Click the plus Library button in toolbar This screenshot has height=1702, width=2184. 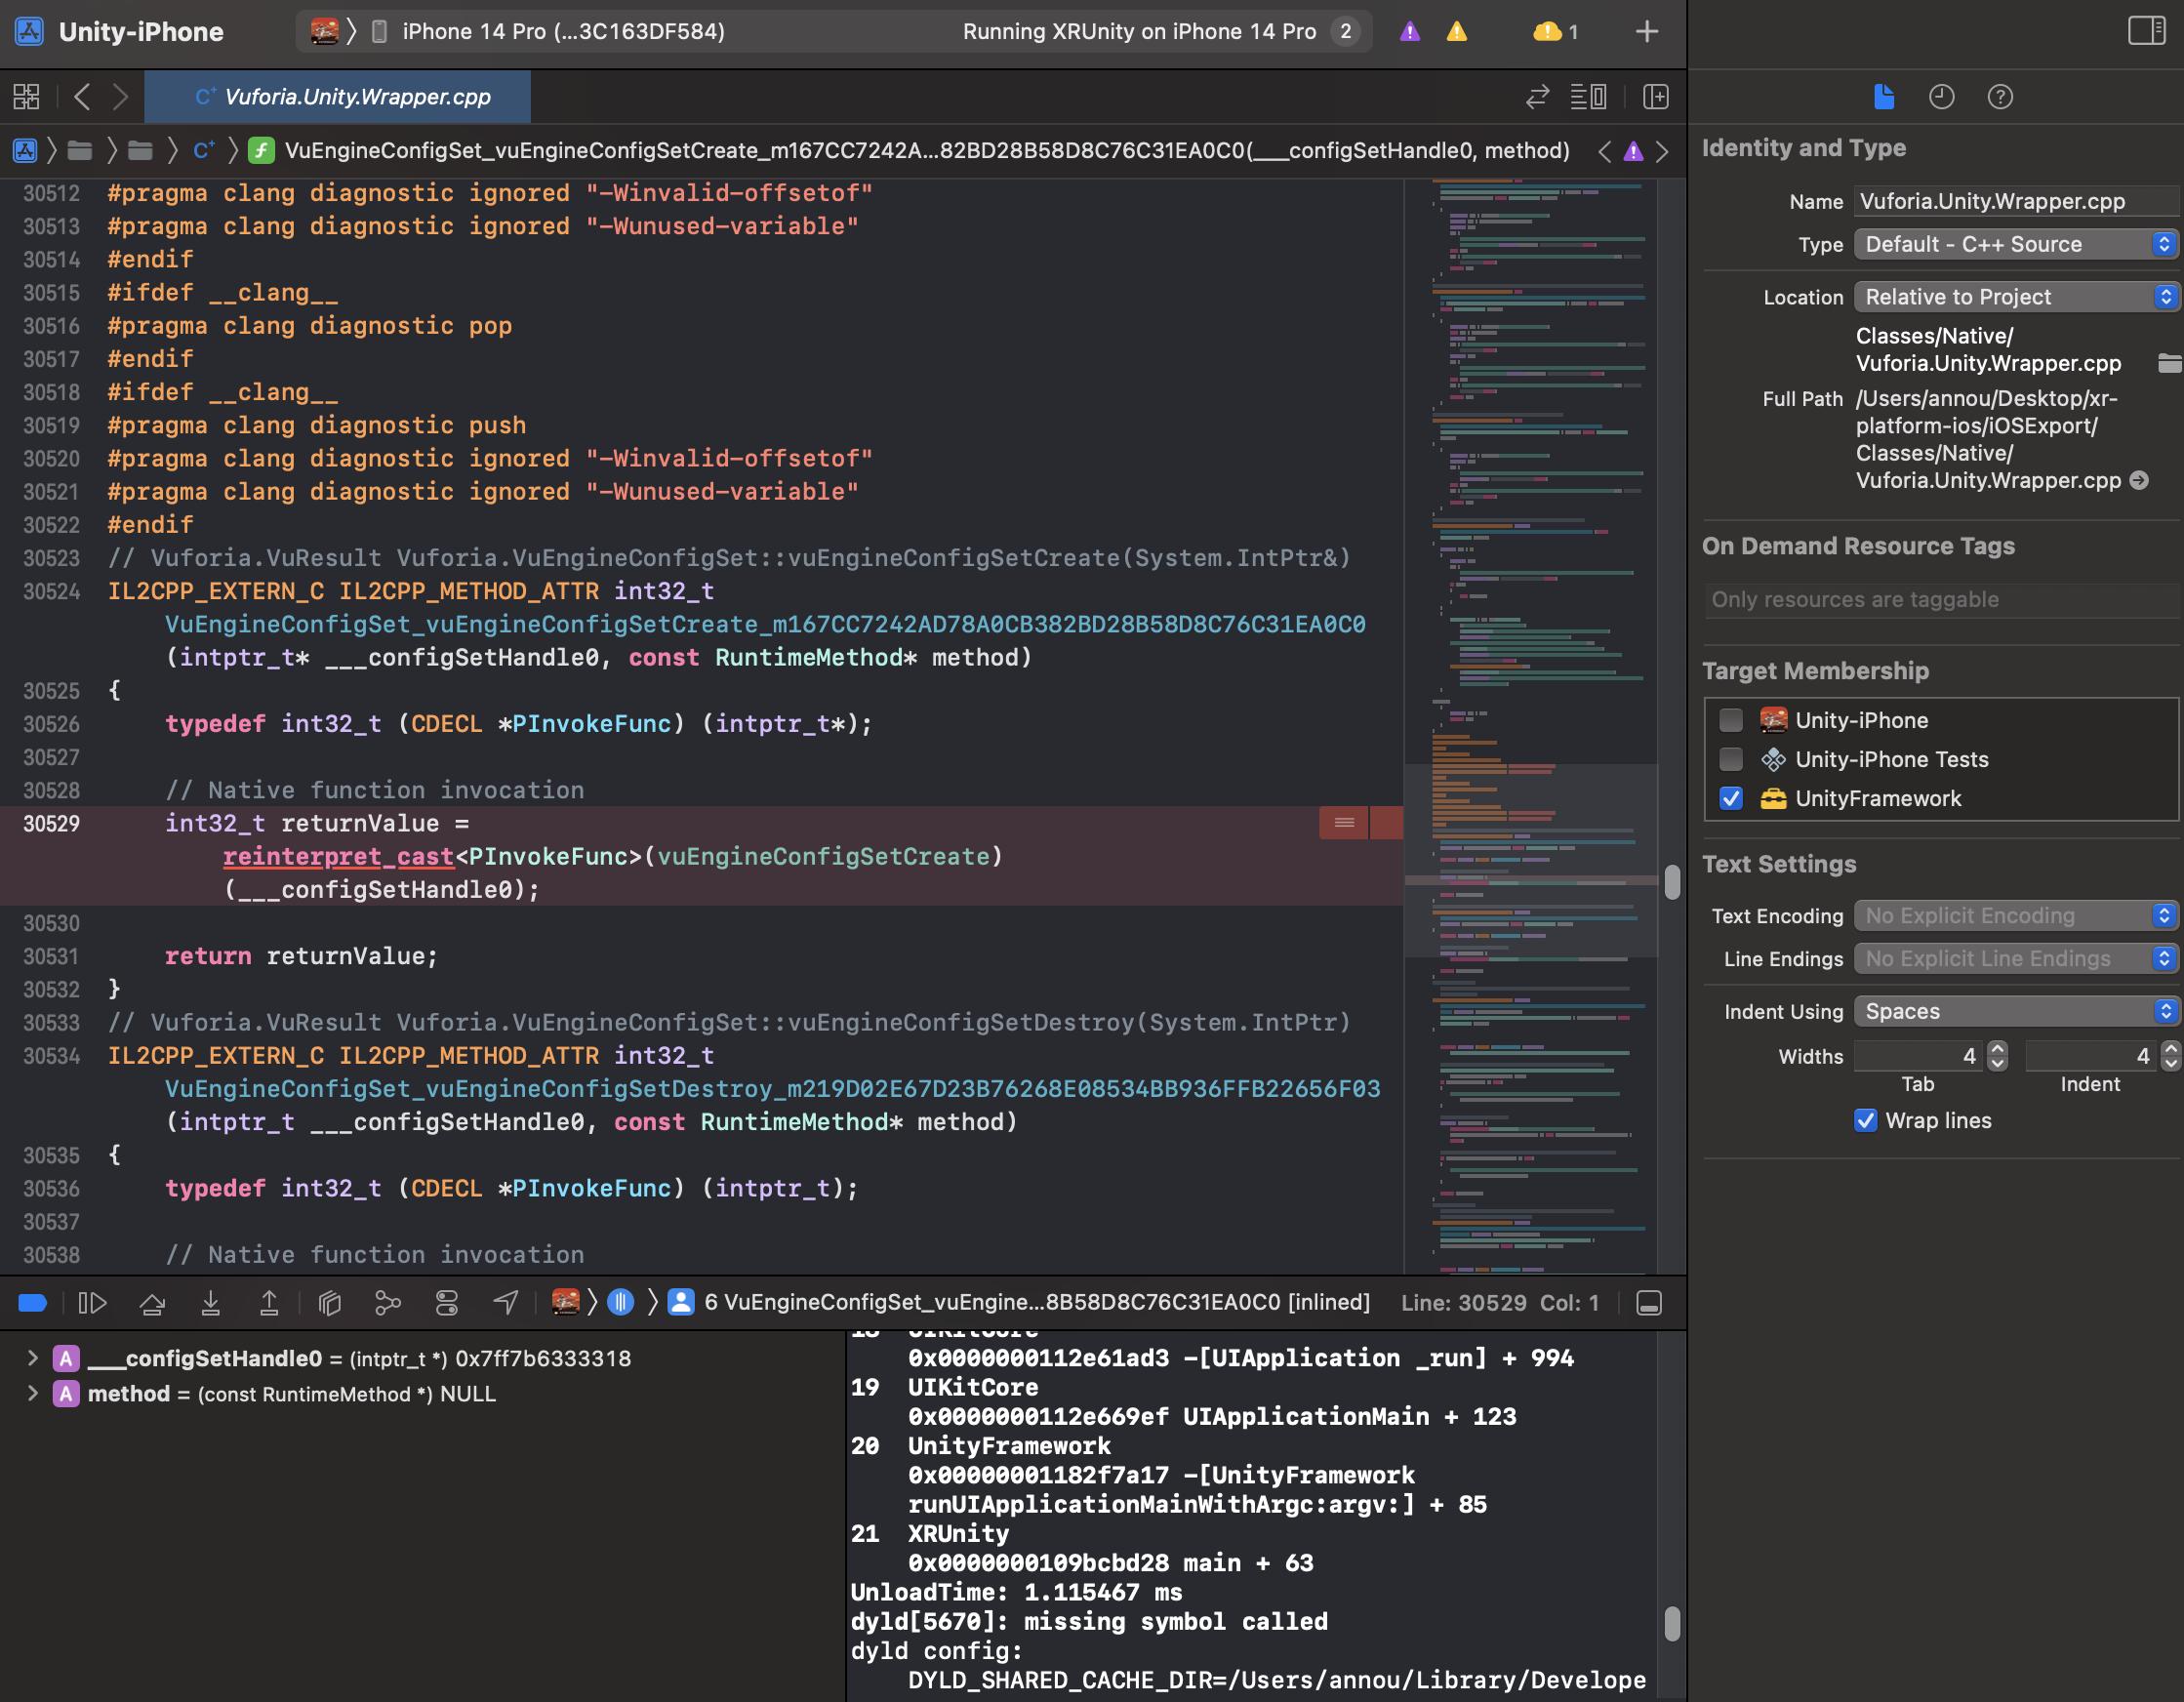tap(1646, 32)
